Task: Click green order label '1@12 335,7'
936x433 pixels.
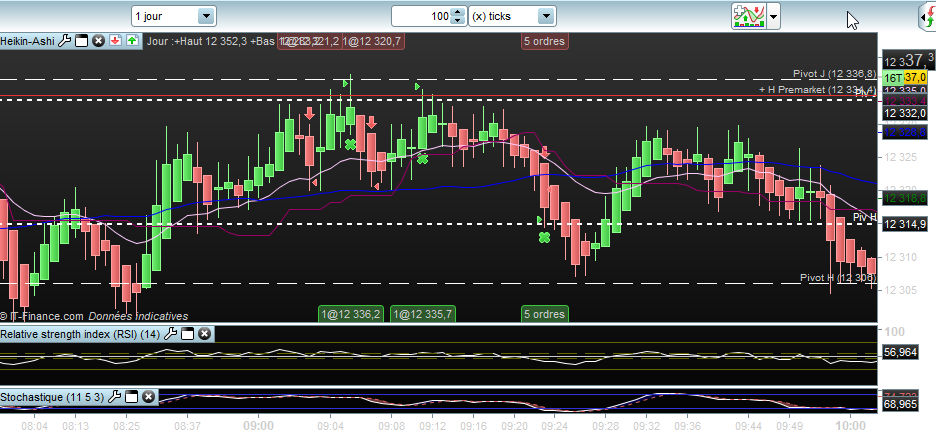Action: 423,314
